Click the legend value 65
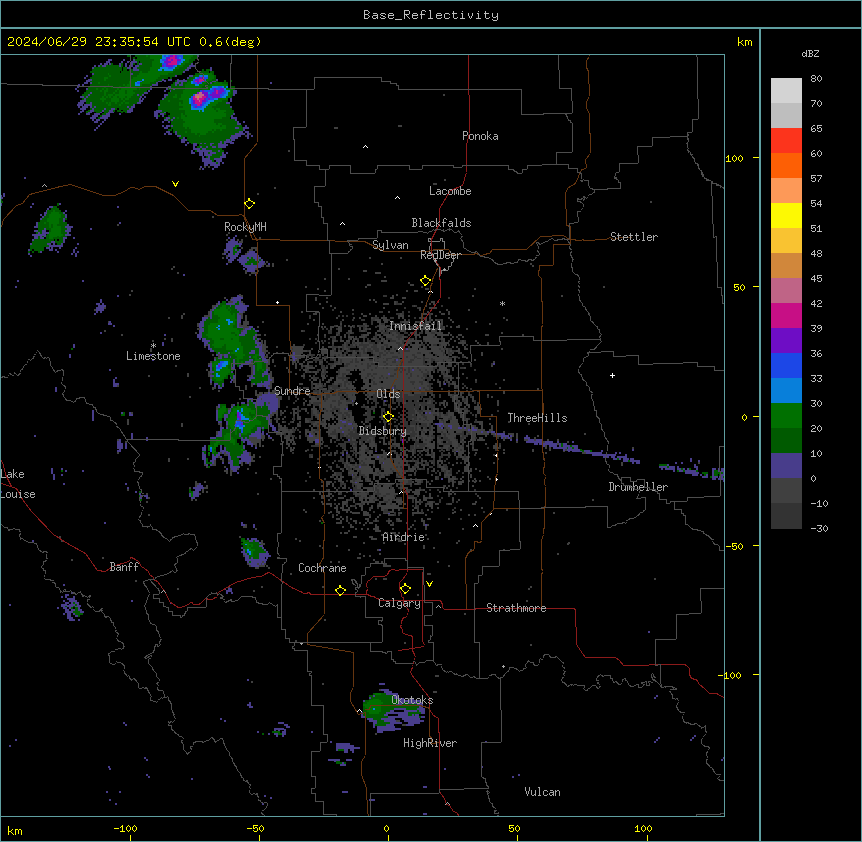 816,129
